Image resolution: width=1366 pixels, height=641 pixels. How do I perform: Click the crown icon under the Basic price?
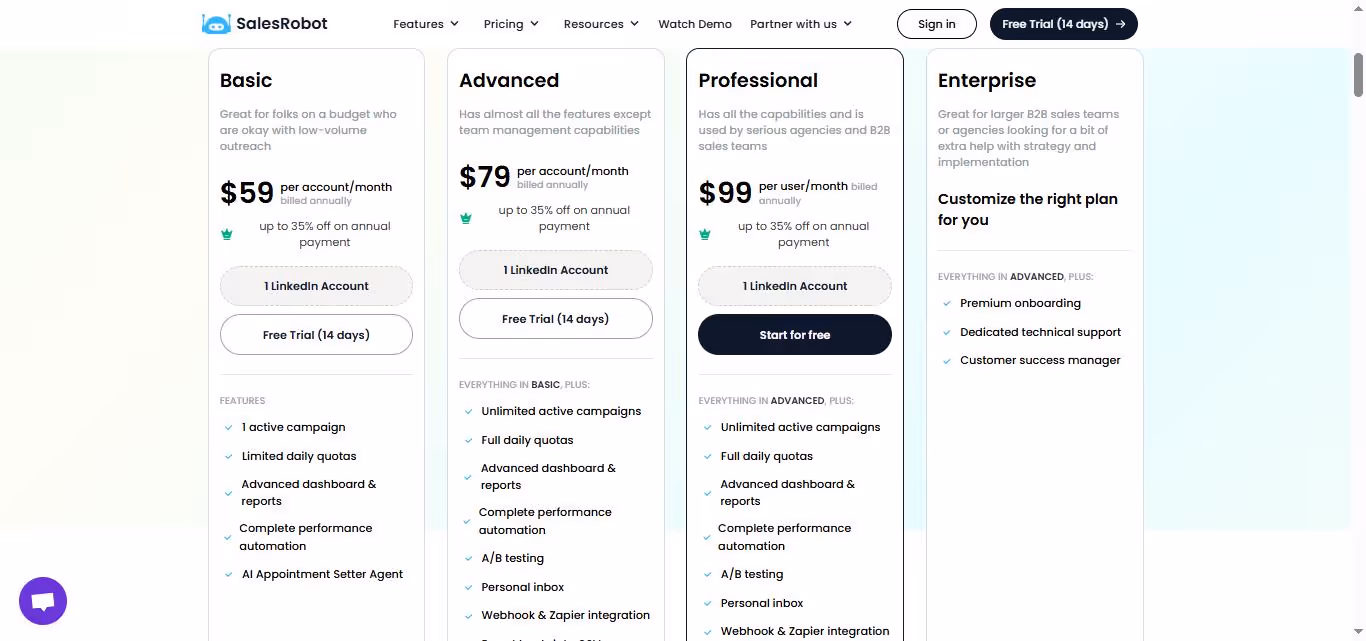click(227, 234)
